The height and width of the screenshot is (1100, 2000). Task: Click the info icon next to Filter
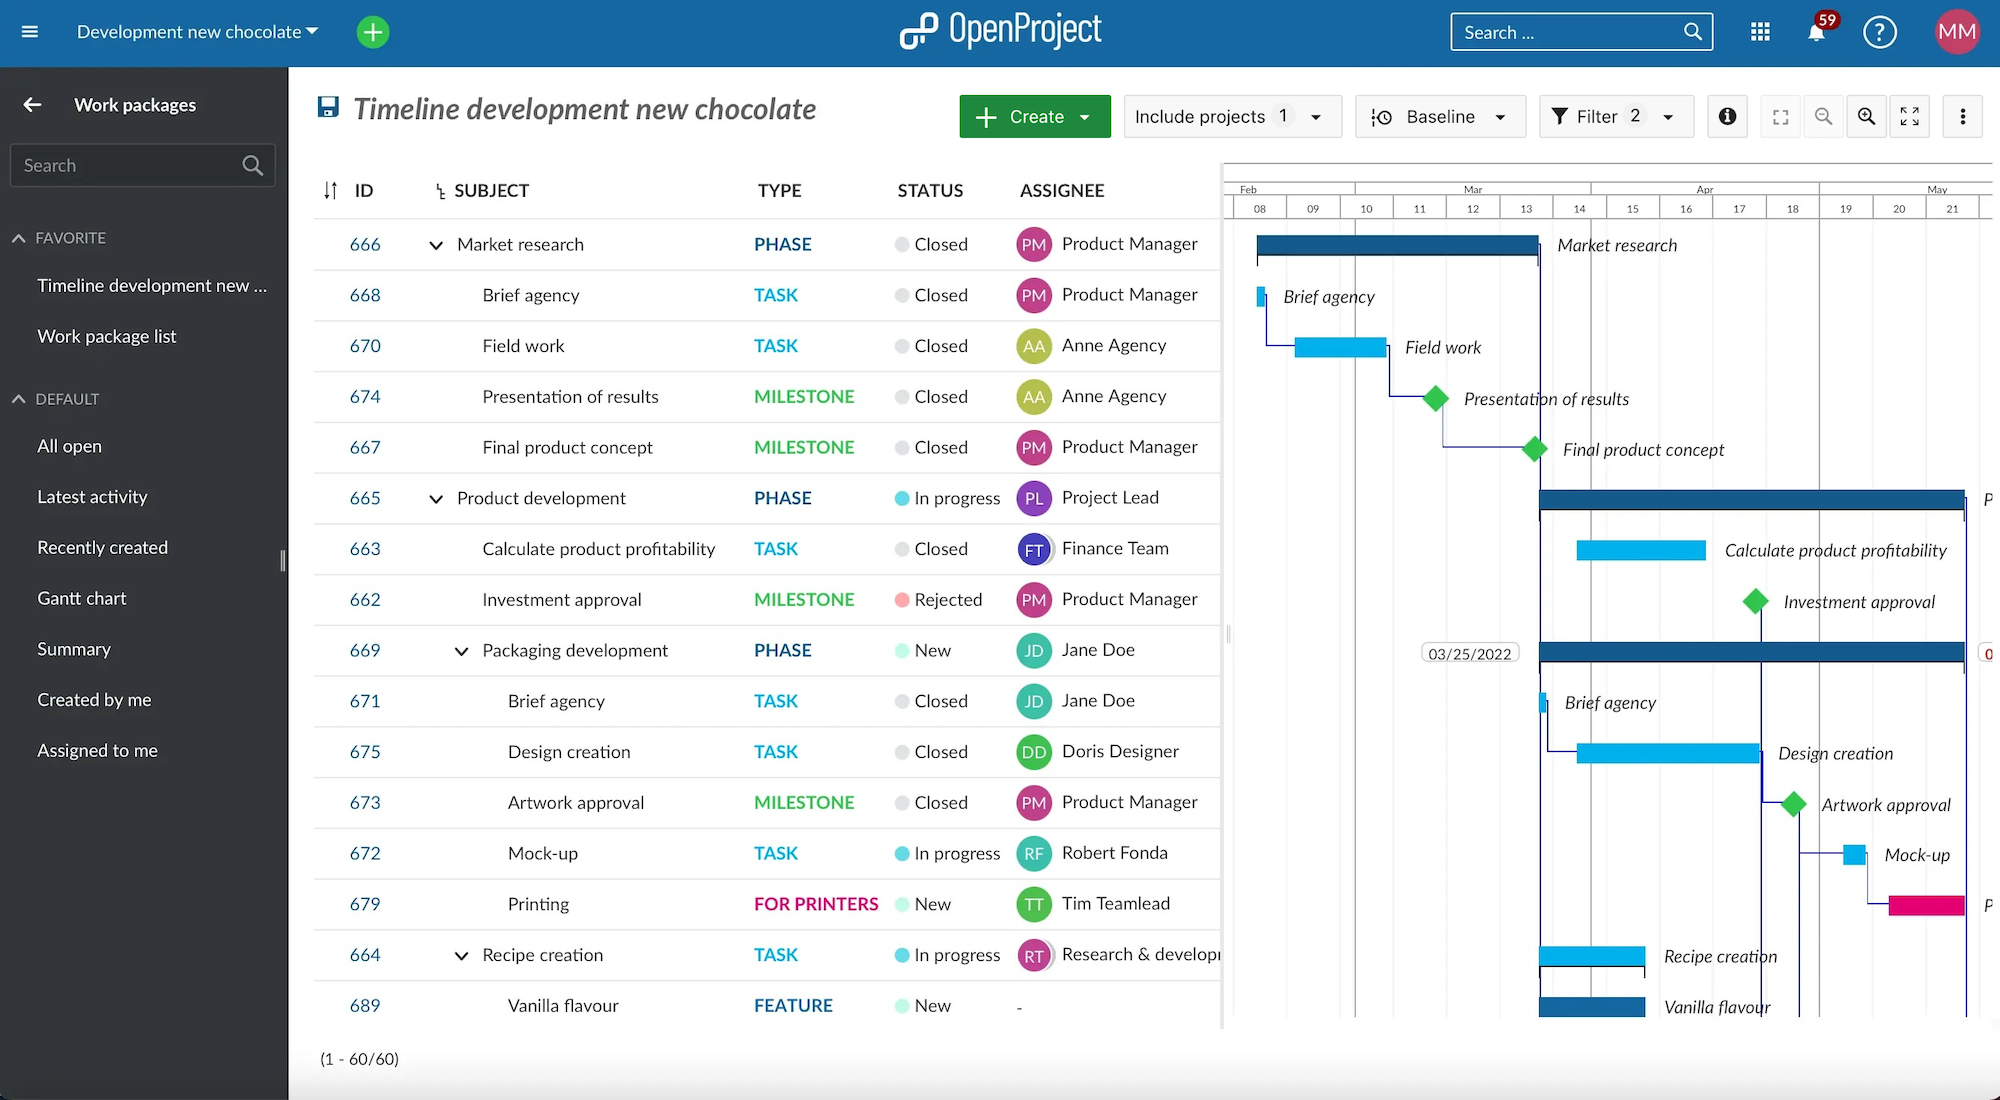coord(1728,117)
